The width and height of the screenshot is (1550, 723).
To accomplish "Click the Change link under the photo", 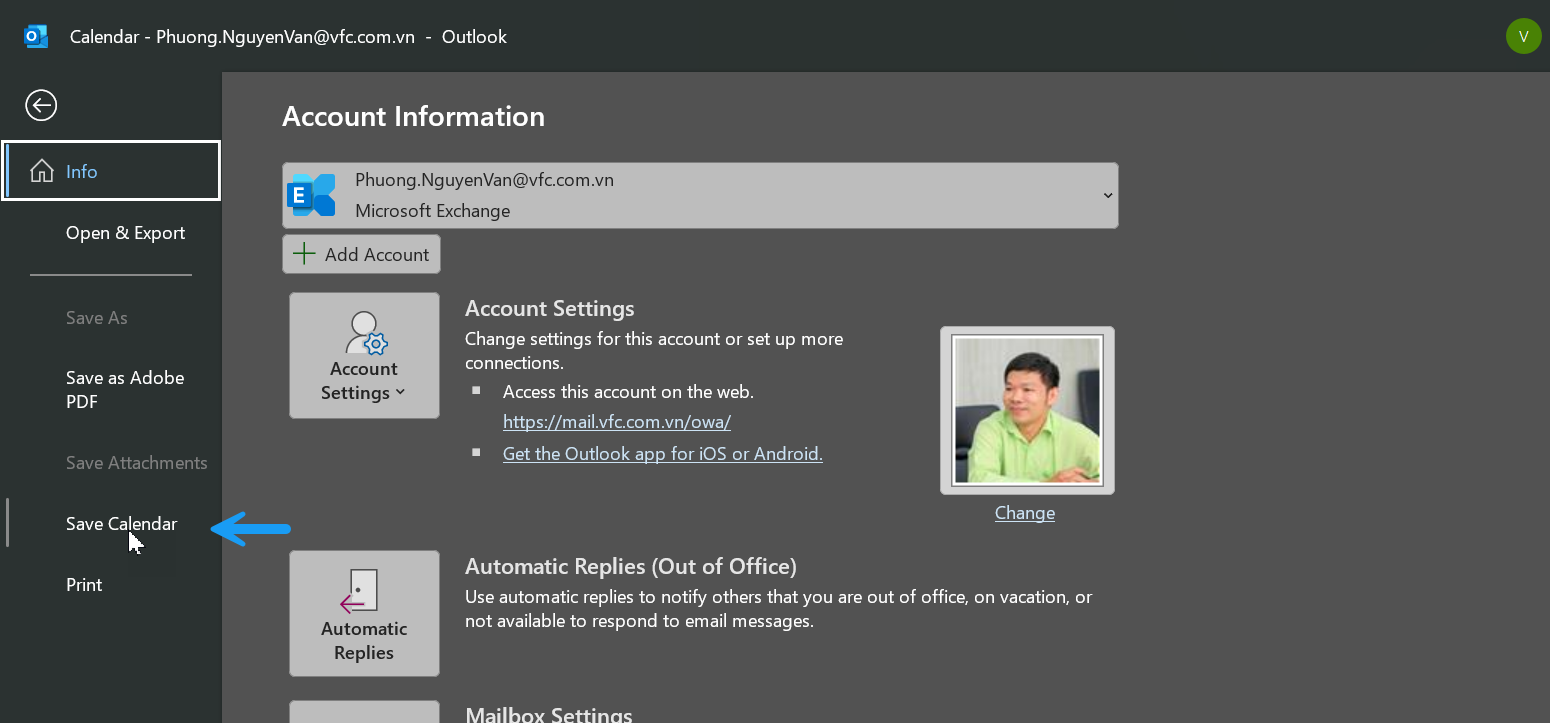I will pos(1024,513).
